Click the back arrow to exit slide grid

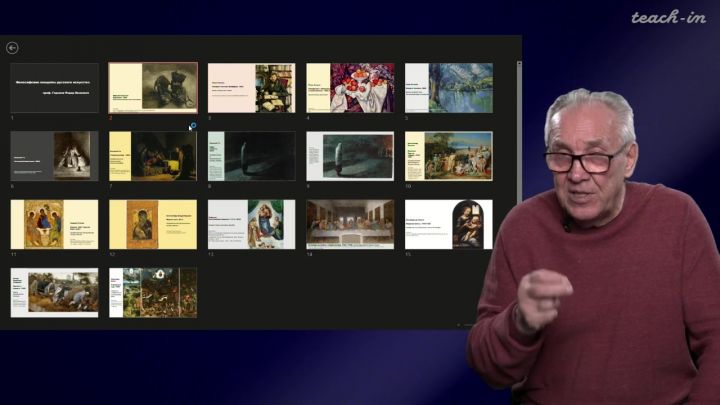click(12, 47)
